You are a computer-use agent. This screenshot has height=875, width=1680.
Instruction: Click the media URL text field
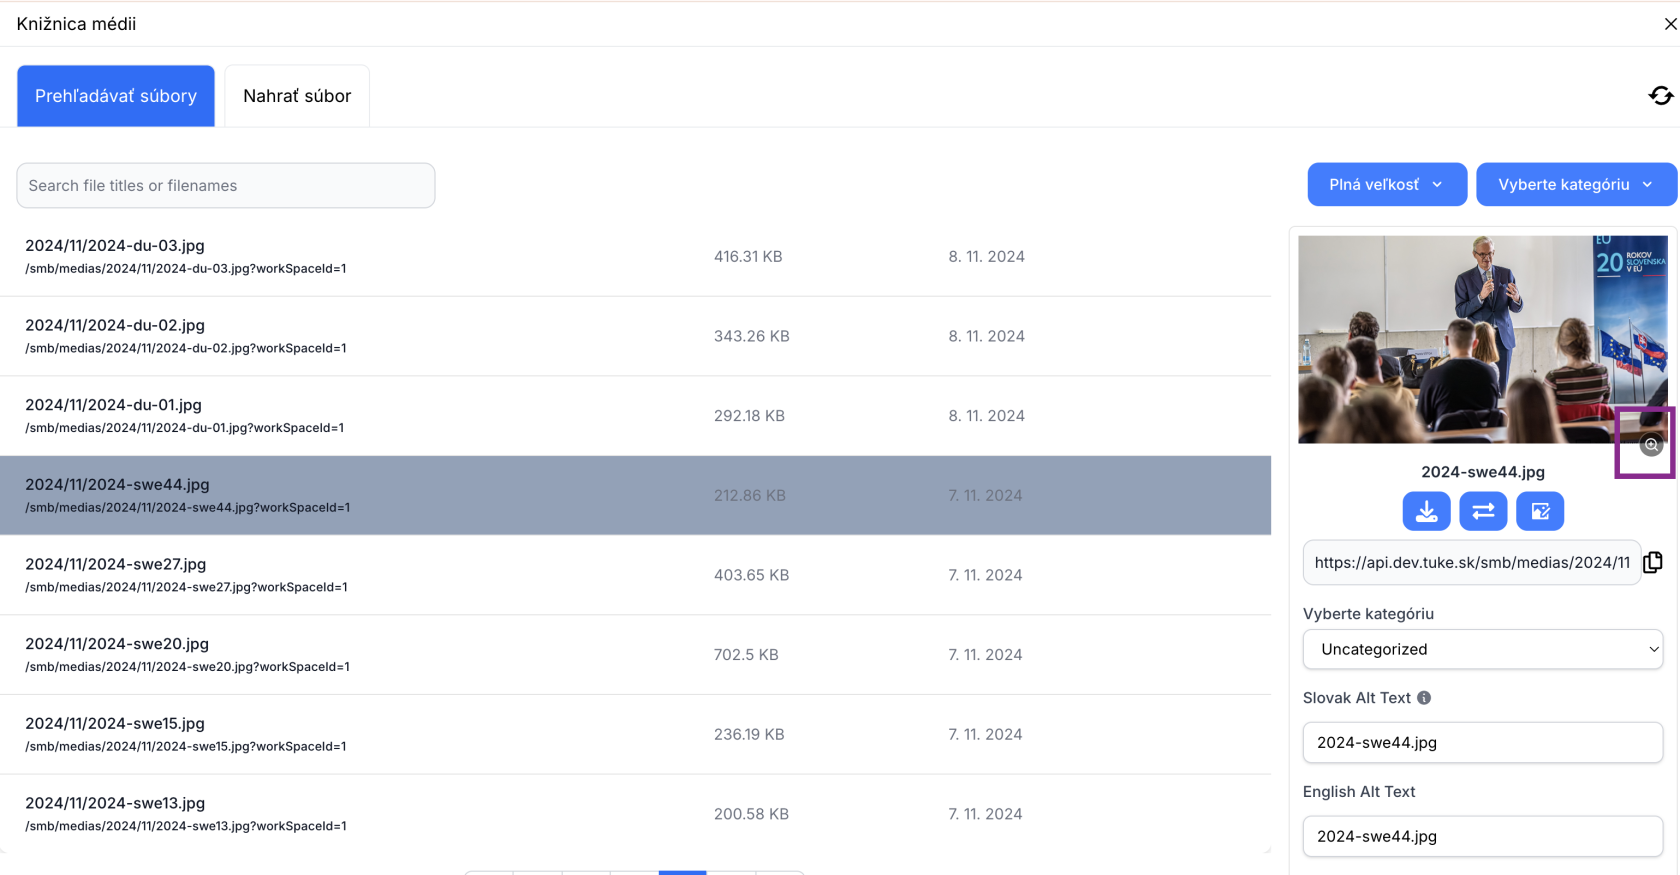tap(1471, 562)
